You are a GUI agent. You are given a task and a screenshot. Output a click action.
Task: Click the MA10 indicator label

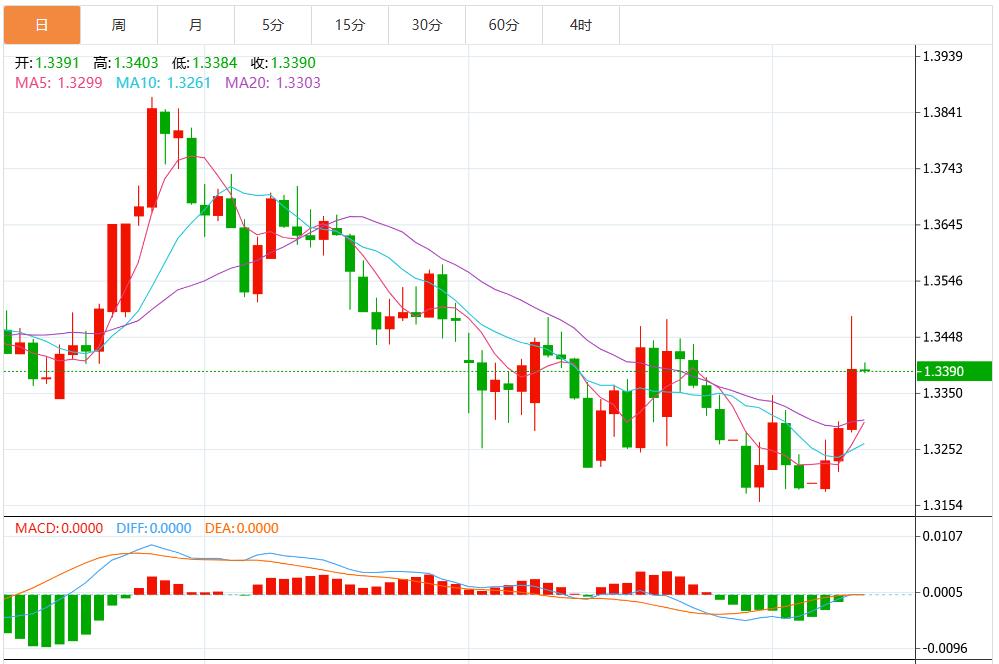tap(164, 83)
